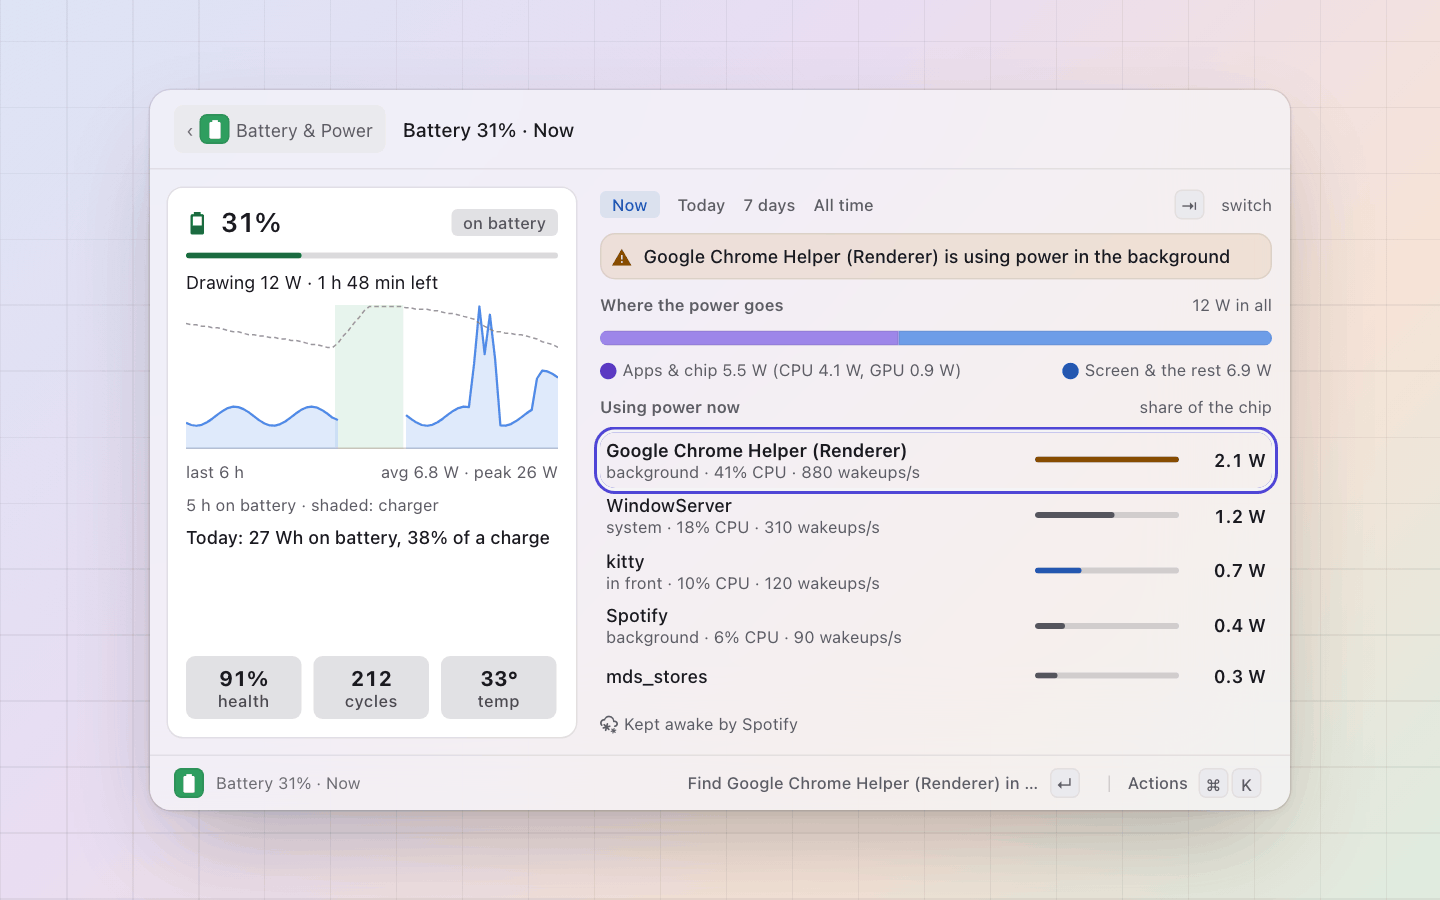Click the mds_stores chip share bar
The width and height of the screenshot is (1440, 900).
pos(1107,676)
